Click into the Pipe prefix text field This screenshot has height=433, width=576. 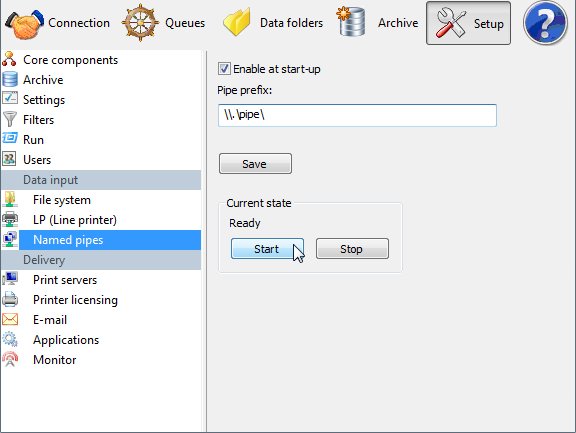point(357,115)
